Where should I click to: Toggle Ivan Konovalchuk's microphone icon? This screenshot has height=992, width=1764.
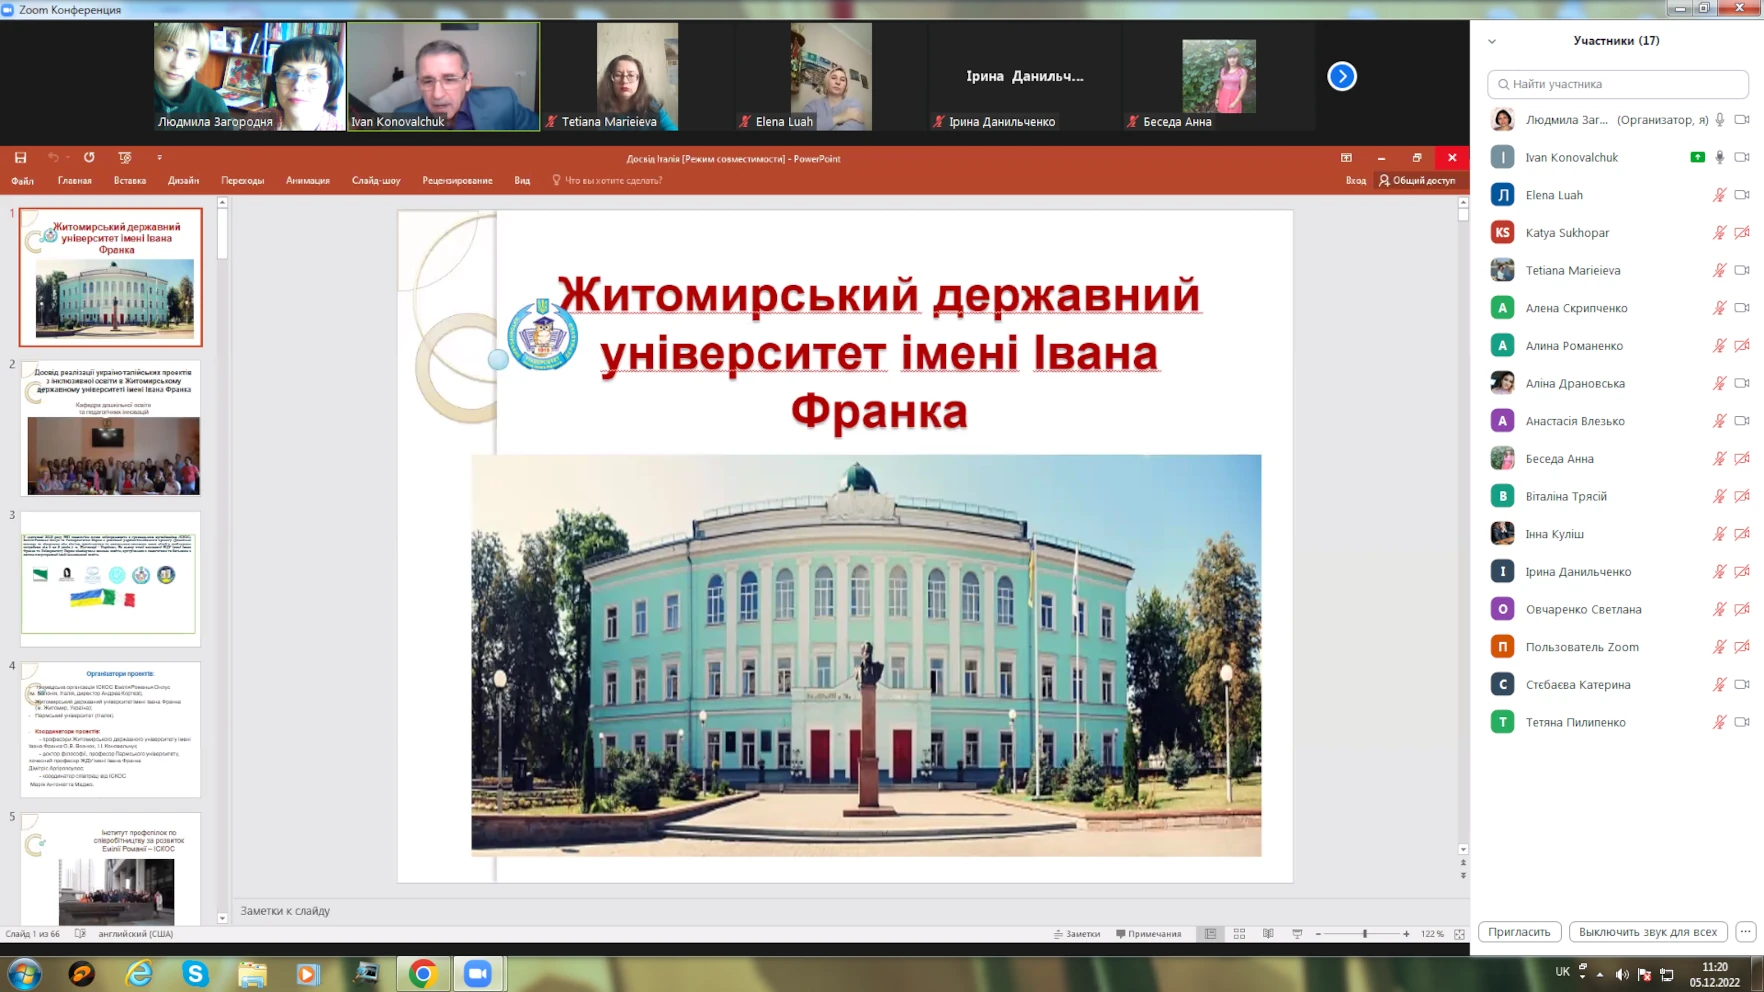click(x=1720, y=157)
